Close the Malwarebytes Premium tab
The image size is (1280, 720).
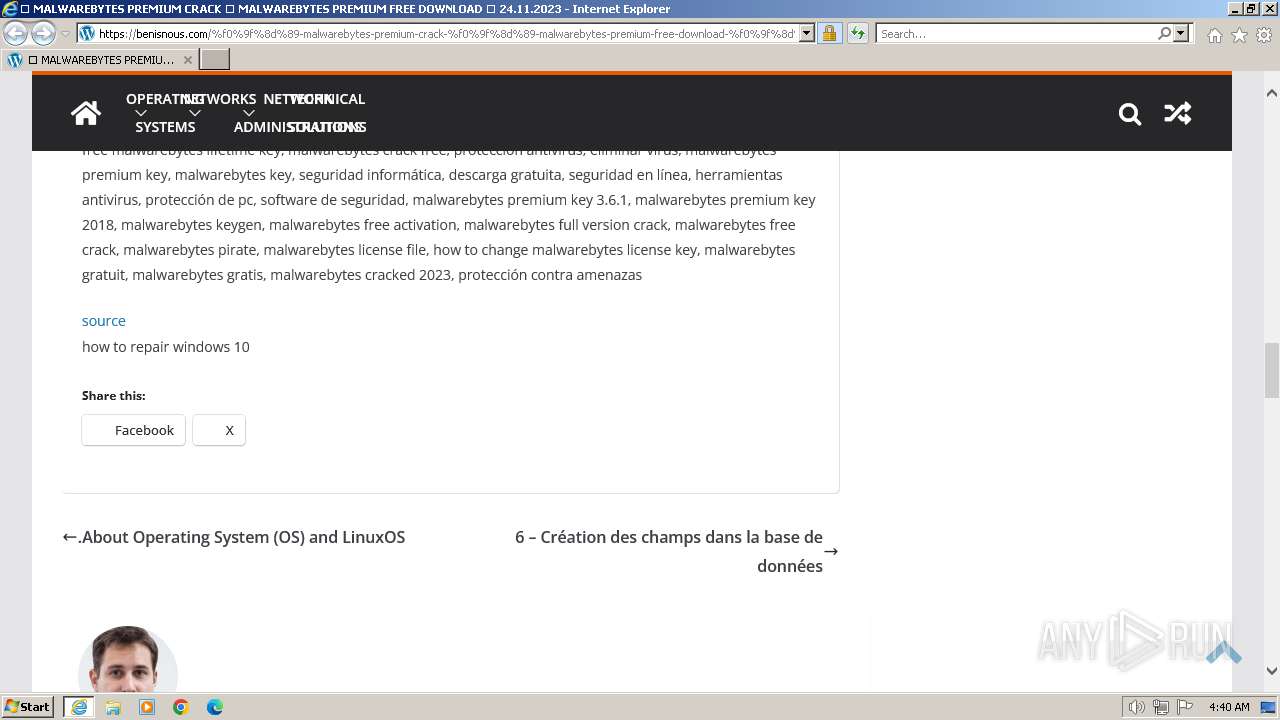tap(188, 60)
